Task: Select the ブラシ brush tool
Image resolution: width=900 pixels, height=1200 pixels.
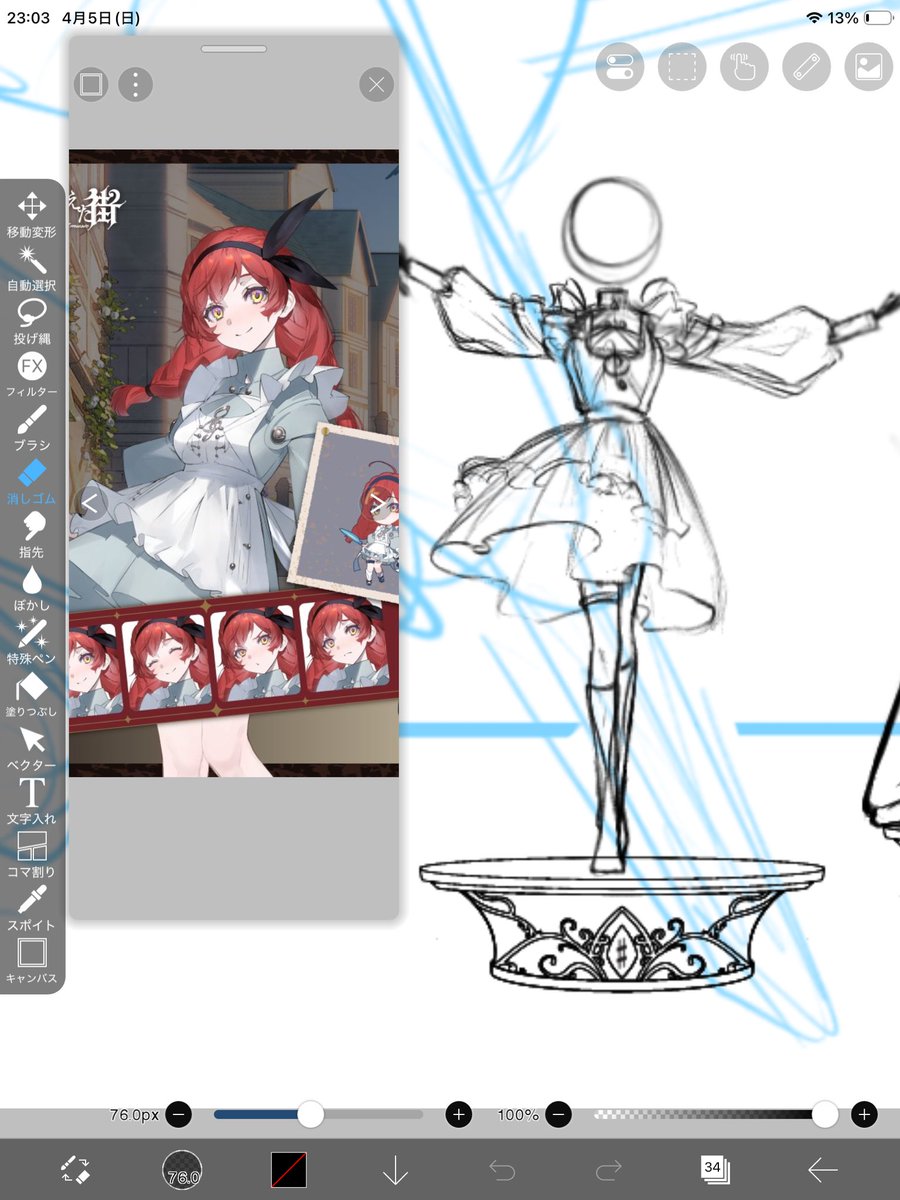Action: [32, 427]
